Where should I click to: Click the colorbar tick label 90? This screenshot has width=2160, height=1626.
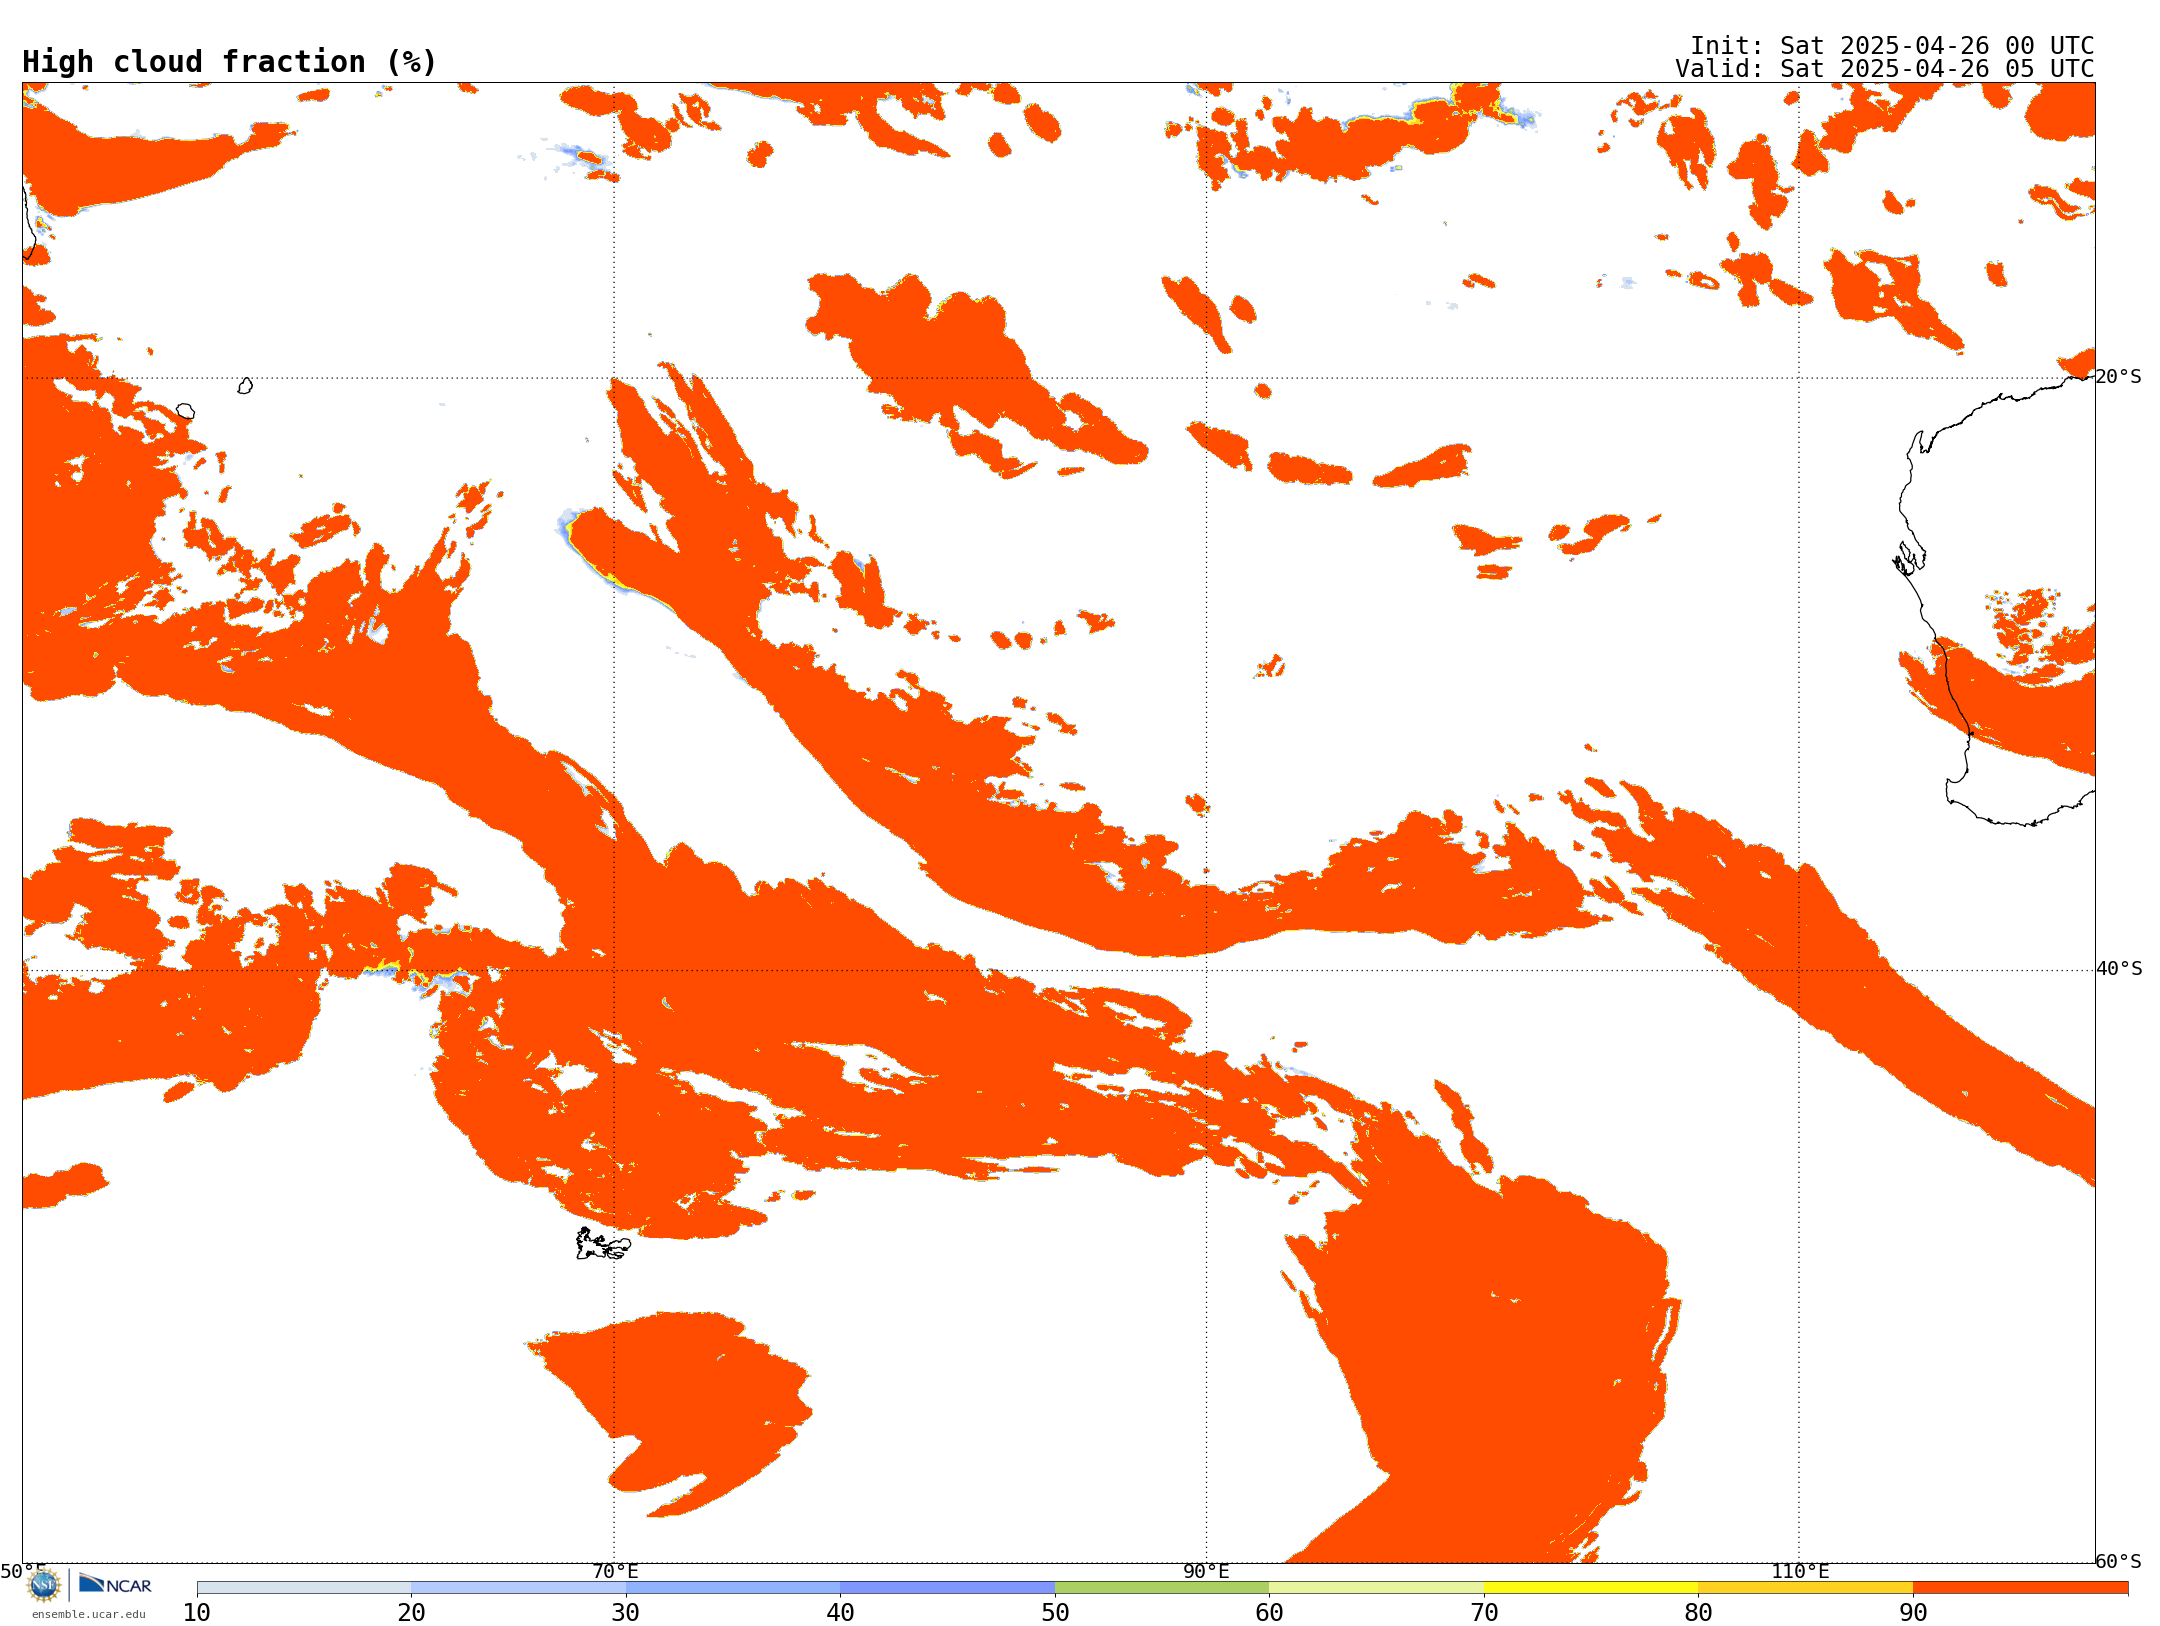point(1913,1613)
